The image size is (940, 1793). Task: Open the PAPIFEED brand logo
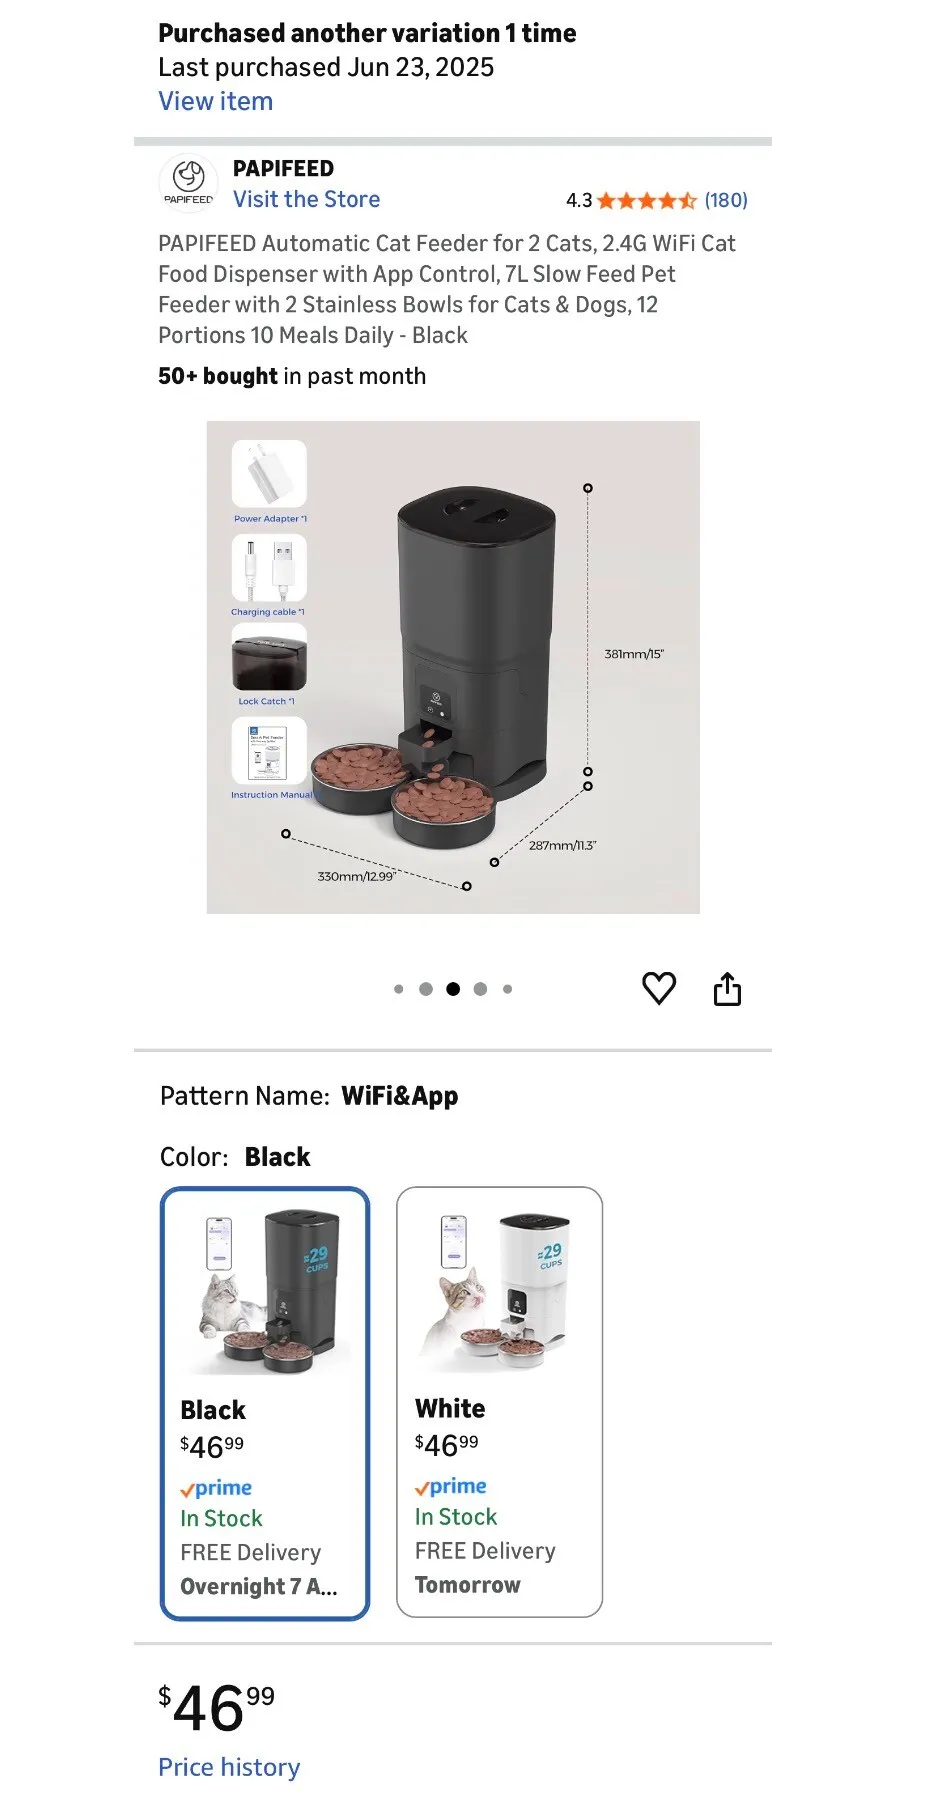(188, 183)
